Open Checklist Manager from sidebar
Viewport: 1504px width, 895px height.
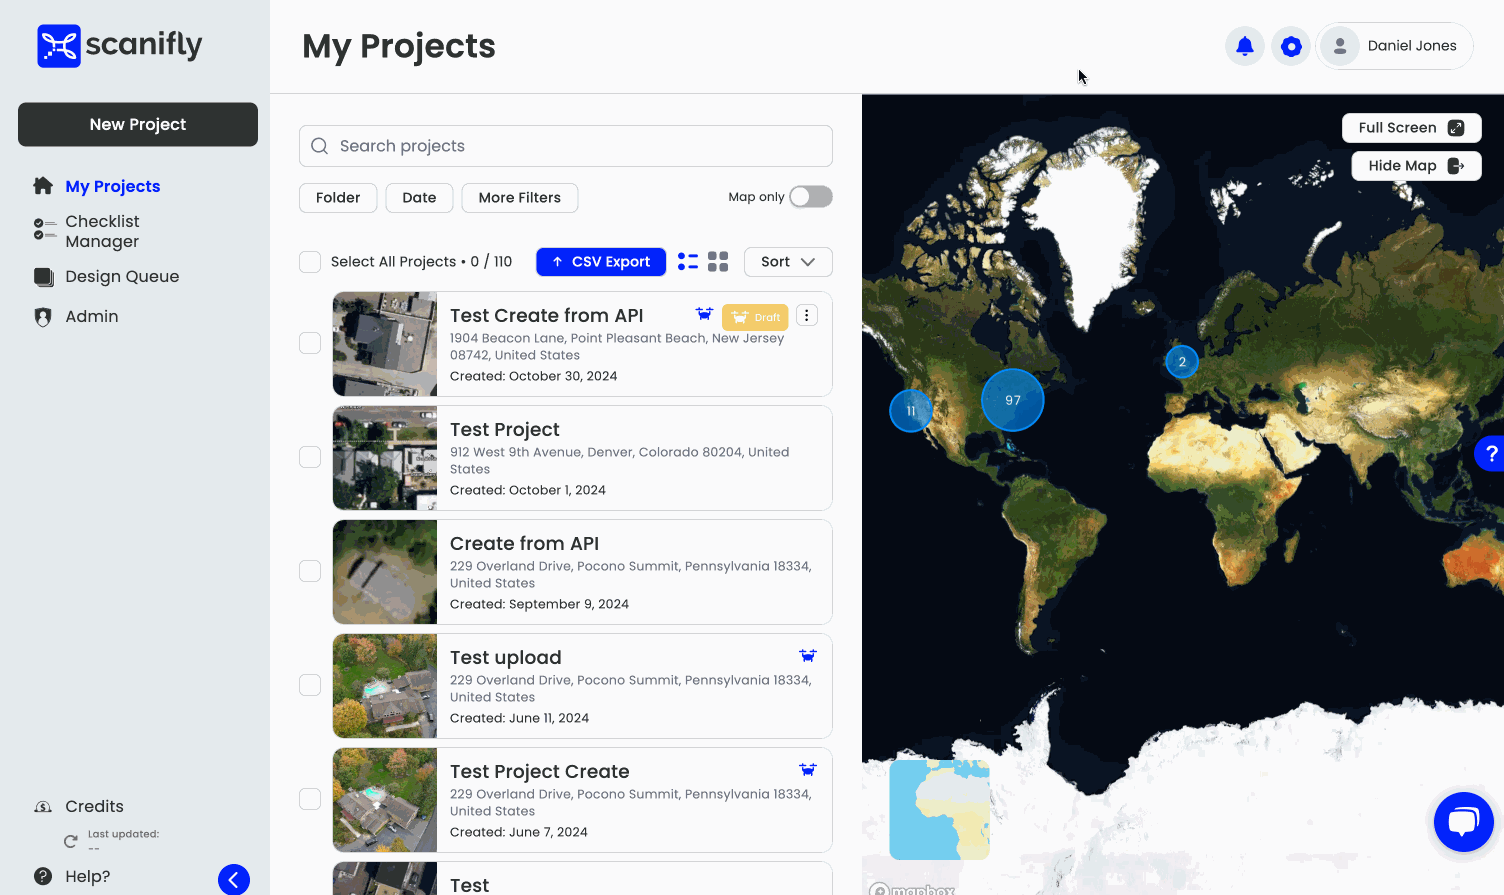click(x=102, y=231)
